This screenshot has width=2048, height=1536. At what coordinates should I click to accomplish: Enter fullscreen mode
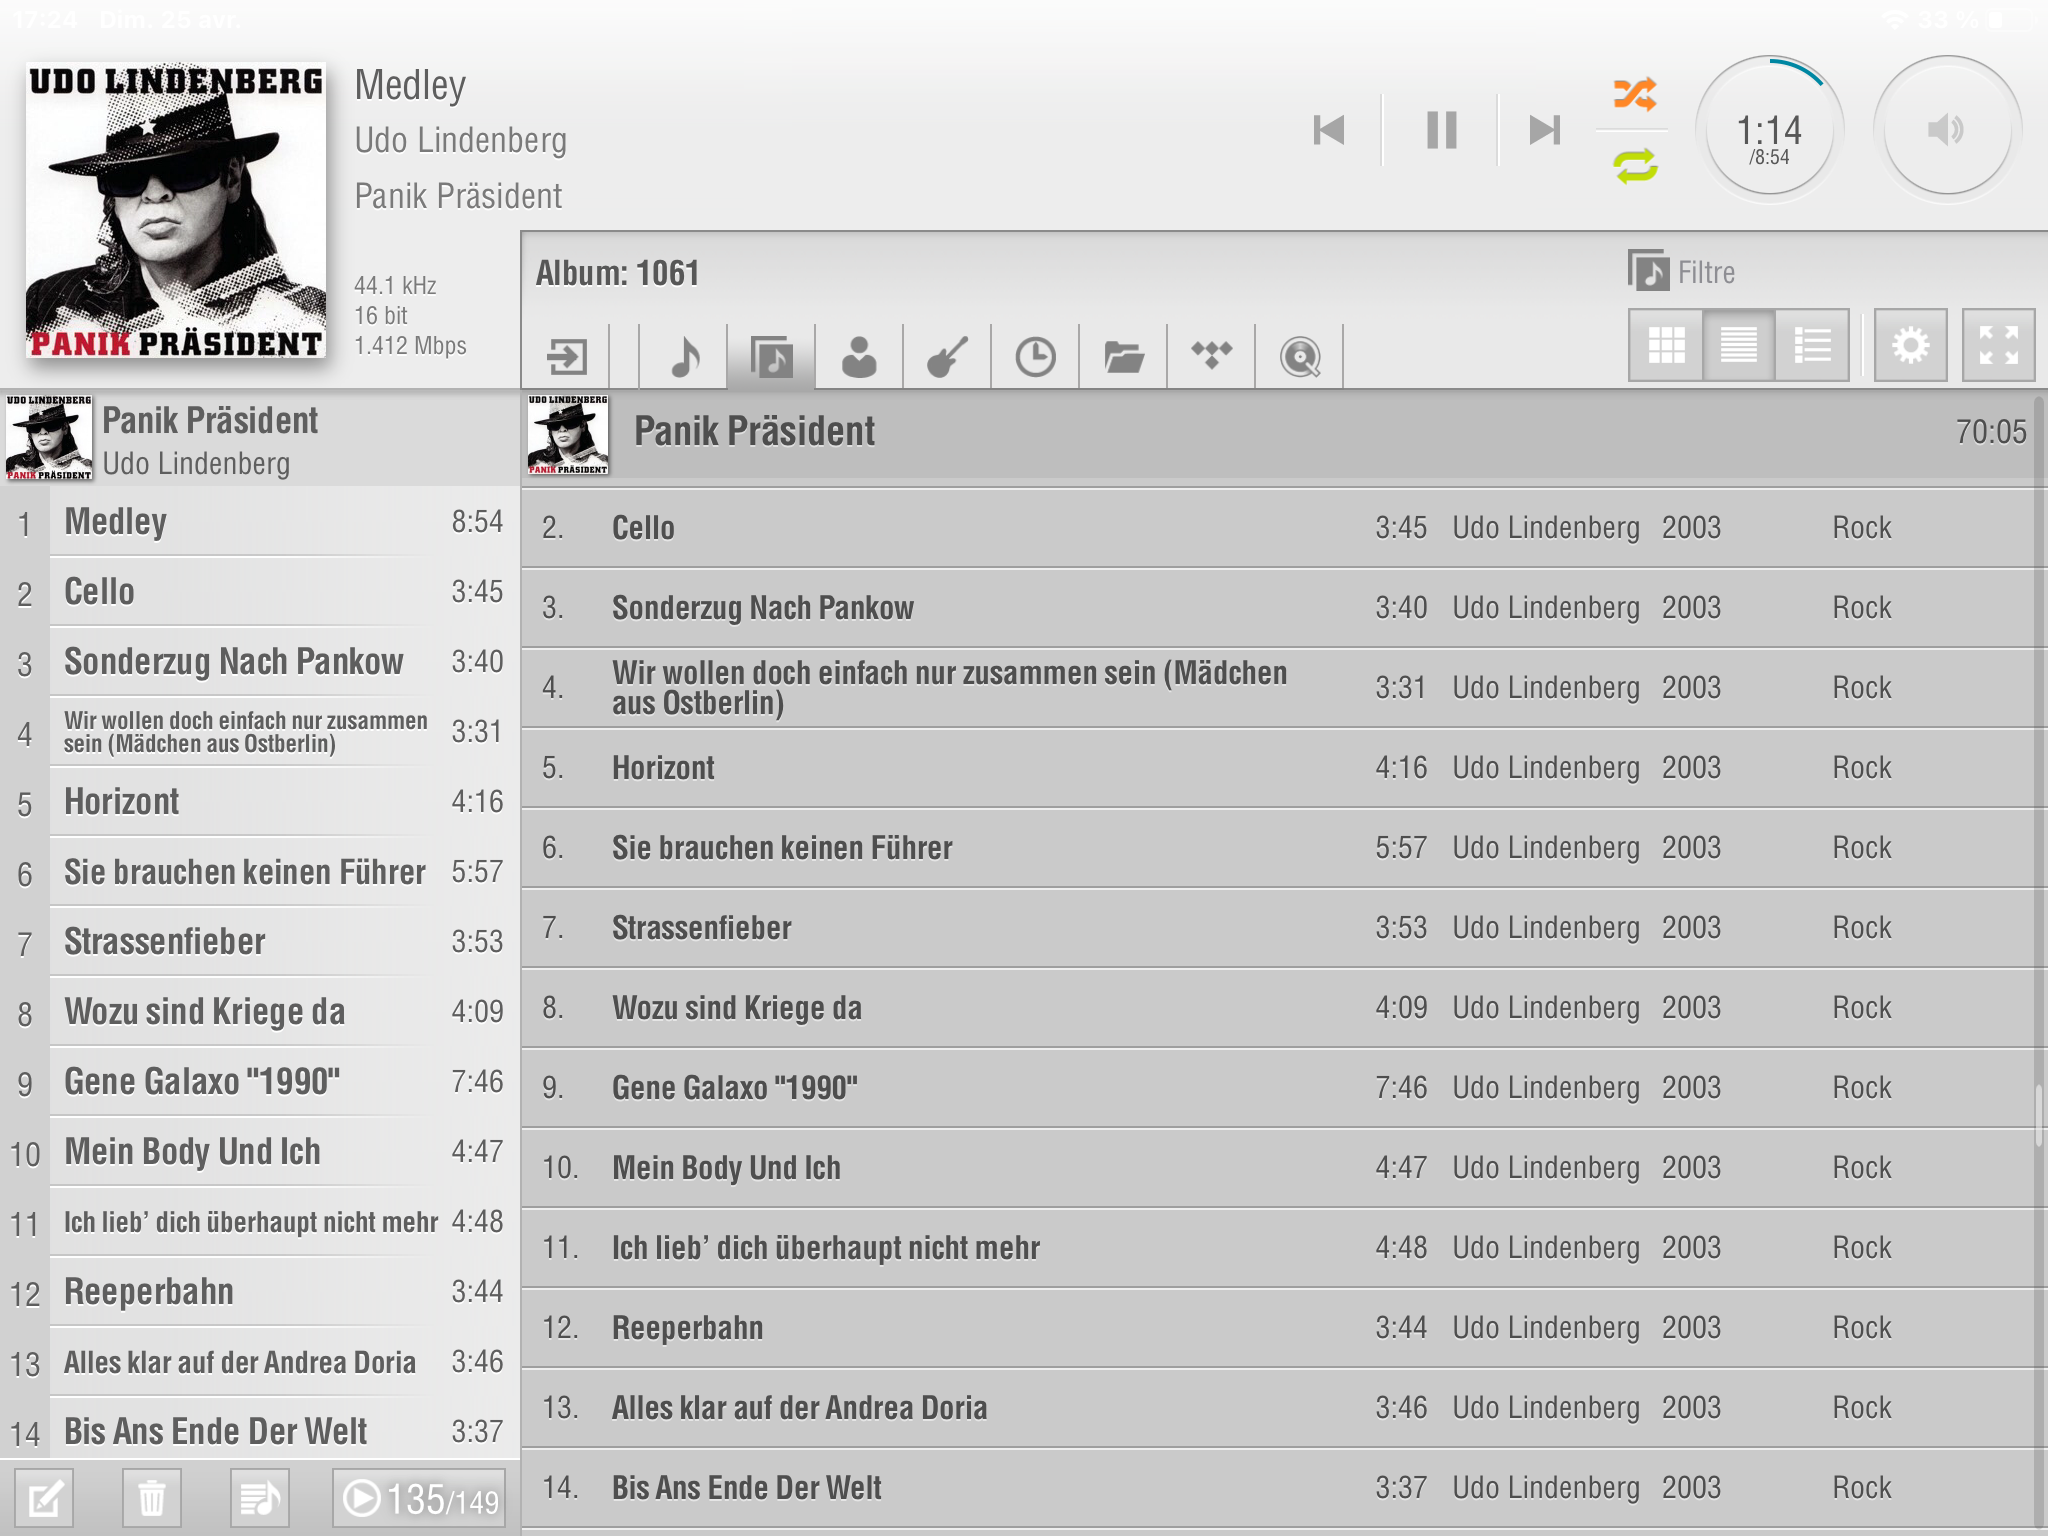1998,346
